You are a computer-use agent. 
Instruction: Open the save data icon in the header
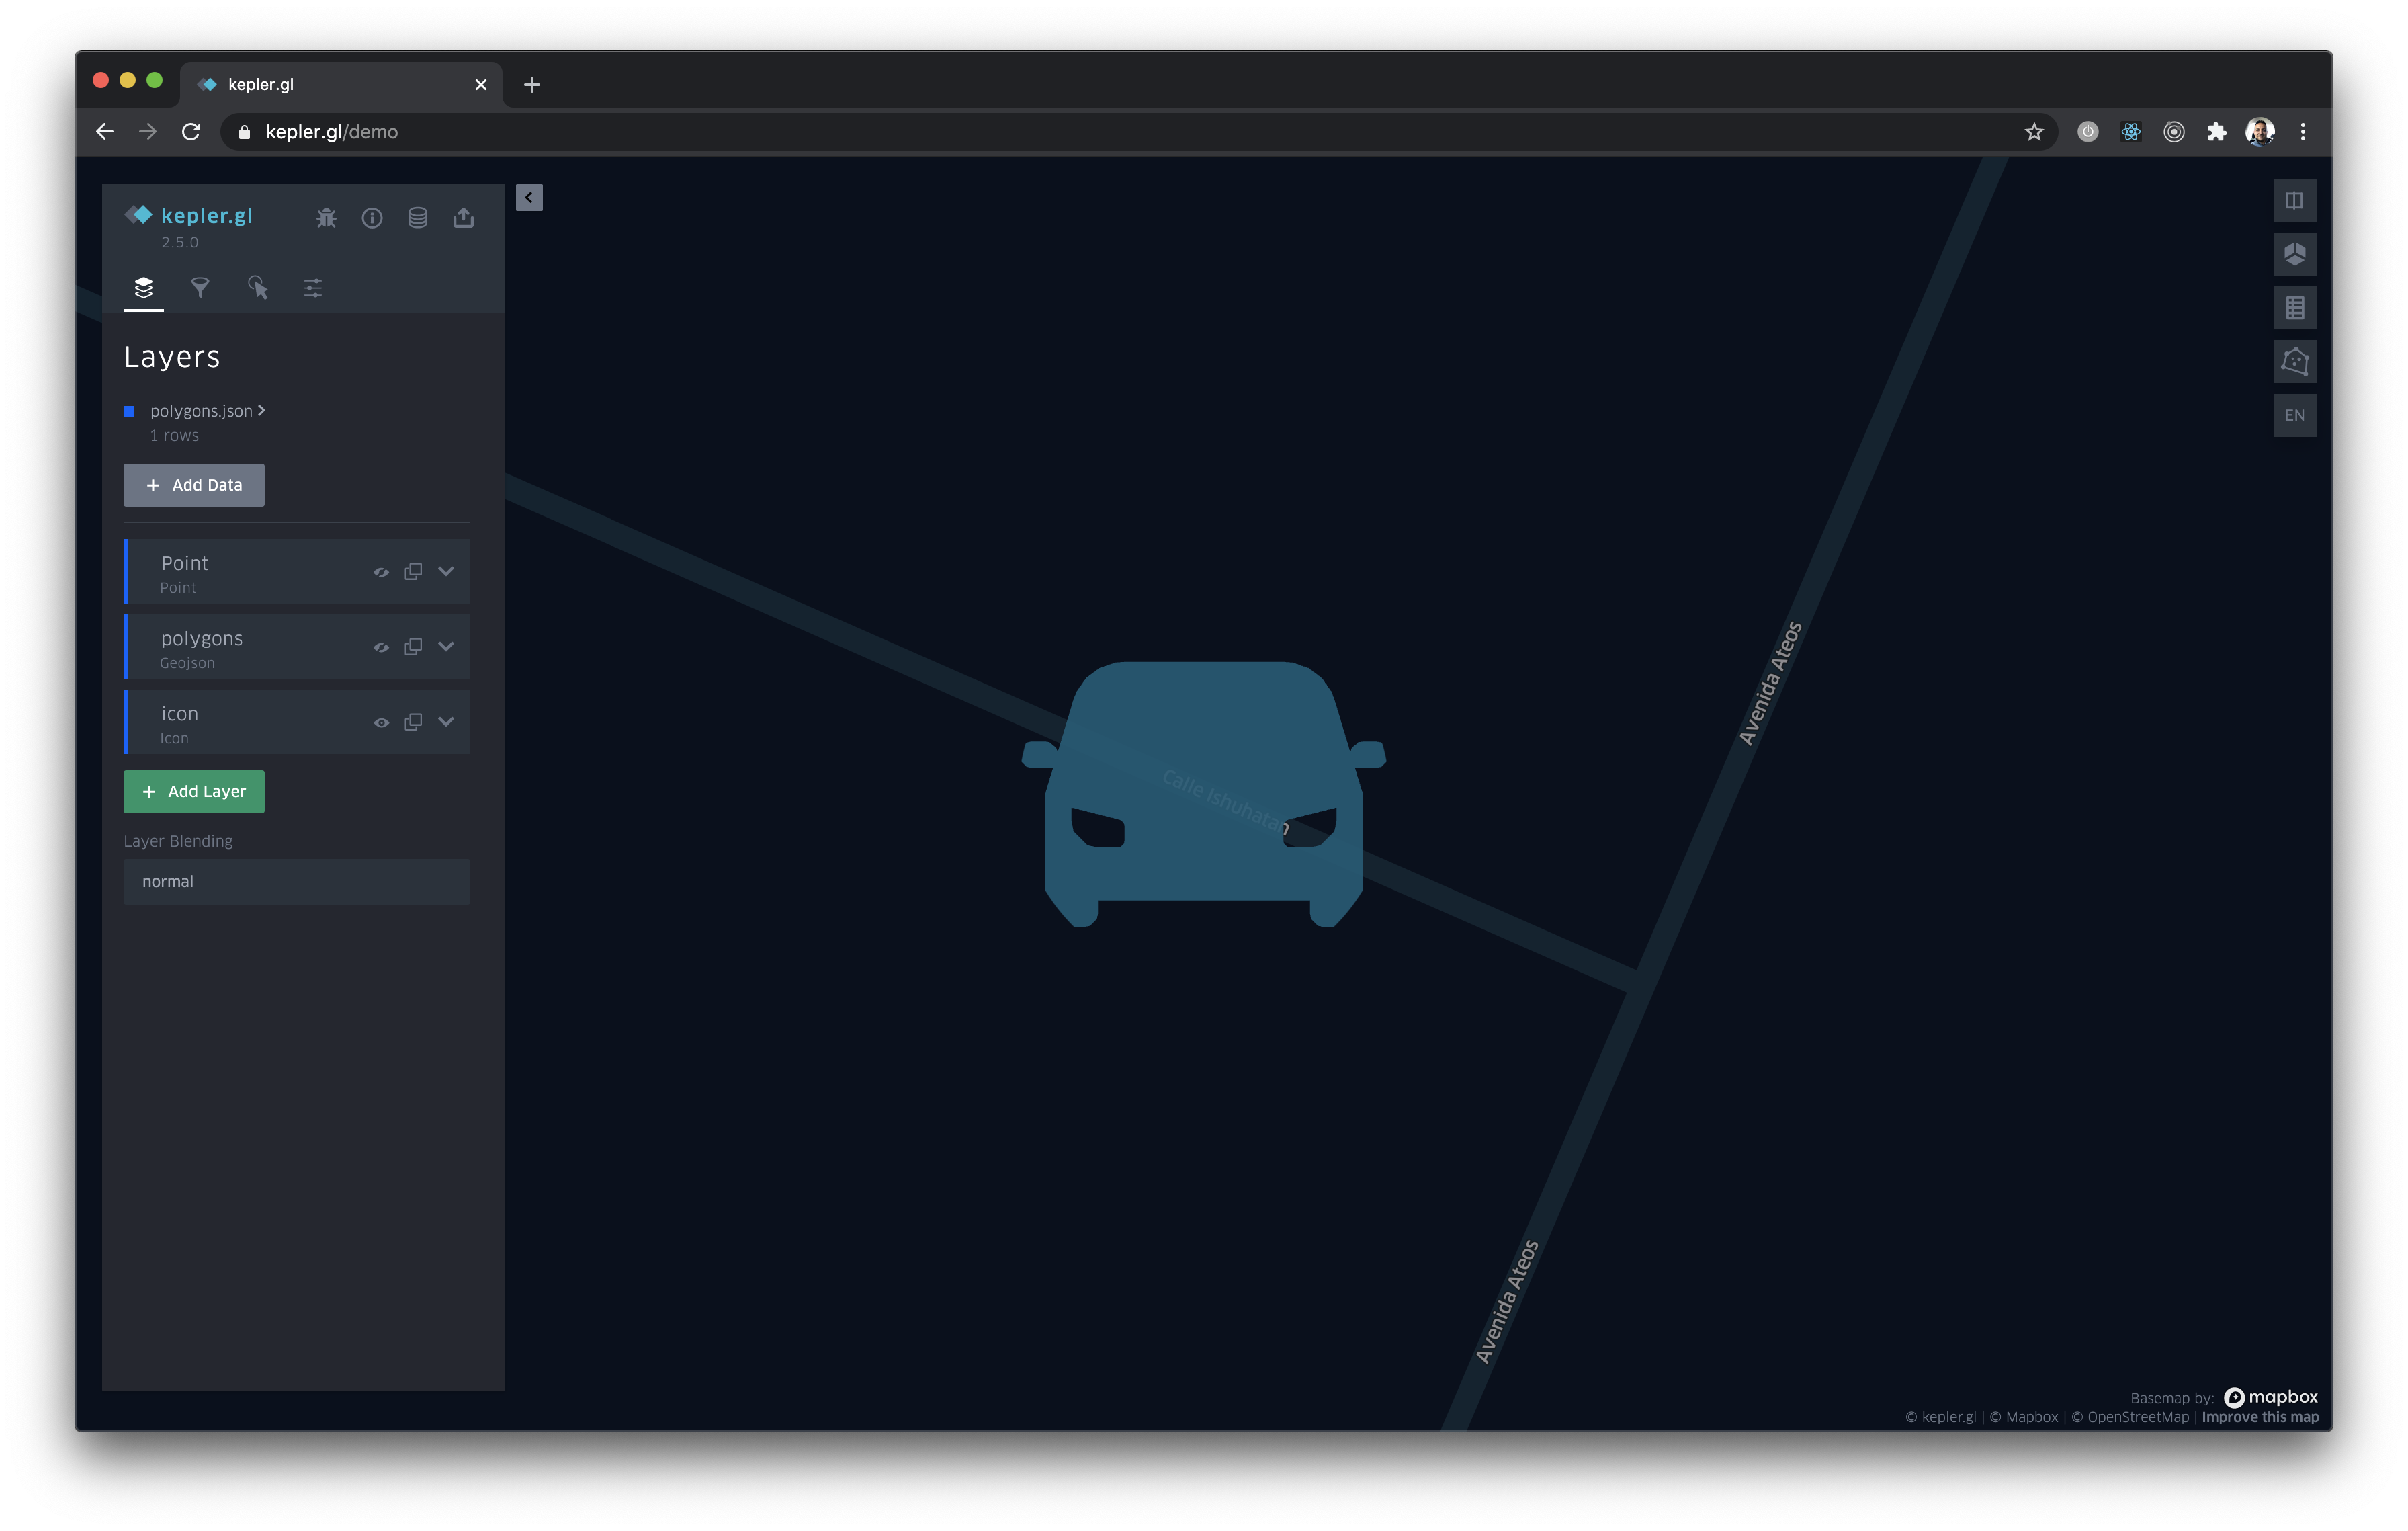(x=417, y=217)
